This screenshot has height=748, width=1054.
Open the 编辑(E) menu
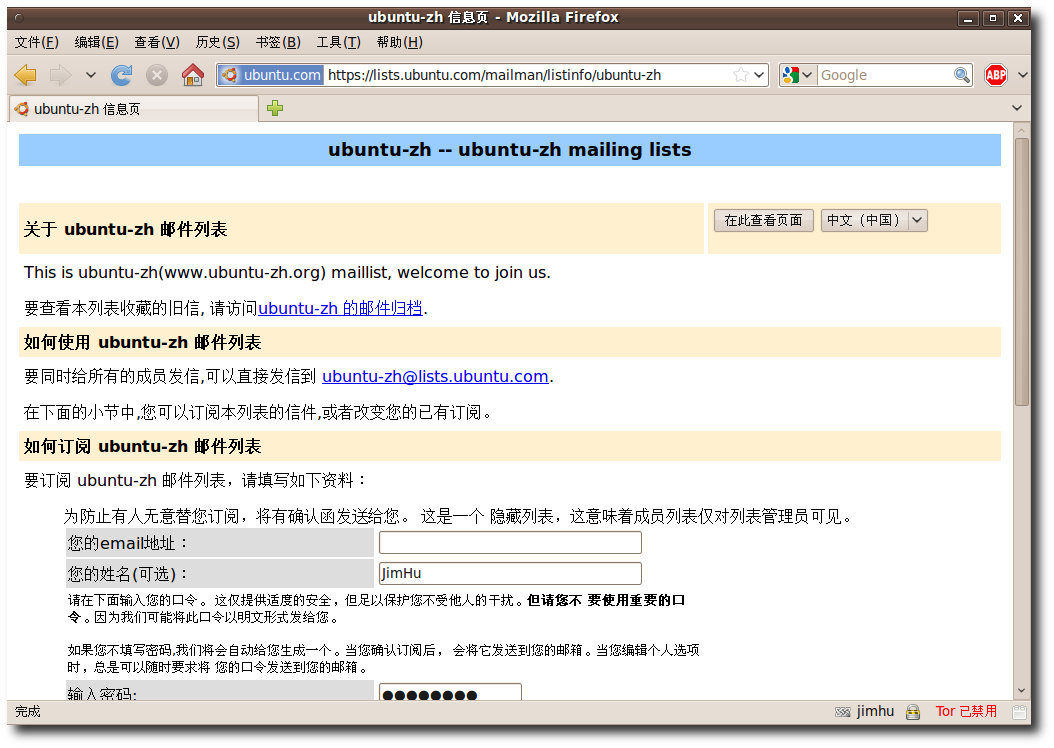point(96,42)
